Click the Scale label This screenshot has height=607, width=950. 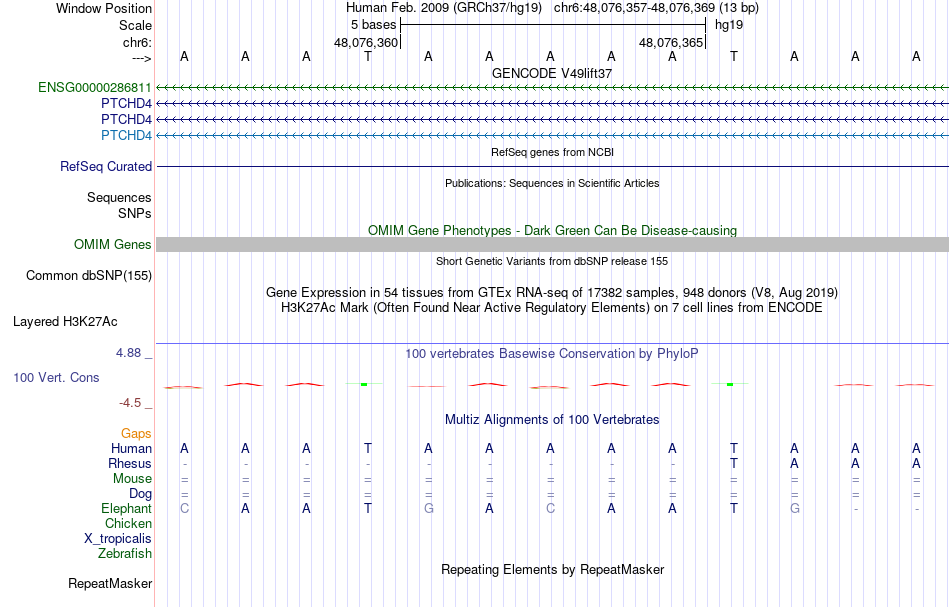coord(136,25)
